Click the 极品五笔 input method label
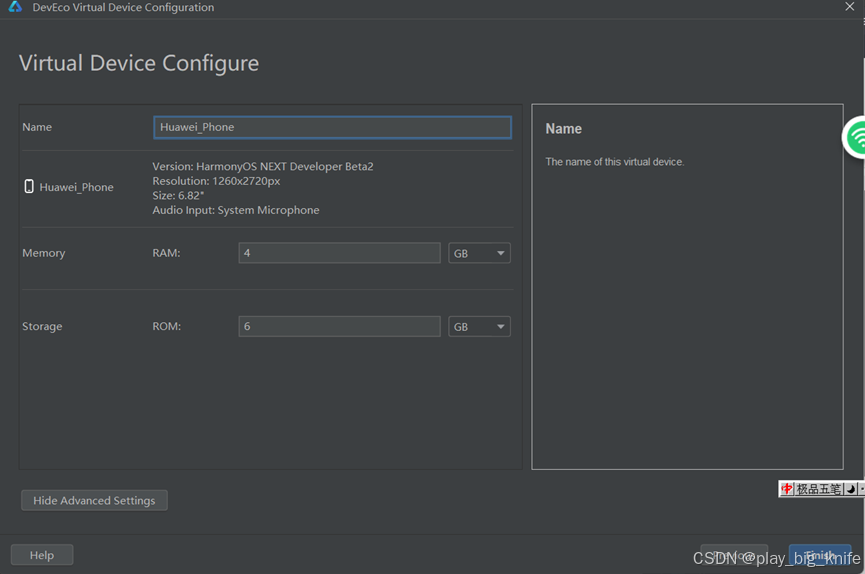Image resolution: width=865 pixels, height=574 pixels. tap(819, 489)
